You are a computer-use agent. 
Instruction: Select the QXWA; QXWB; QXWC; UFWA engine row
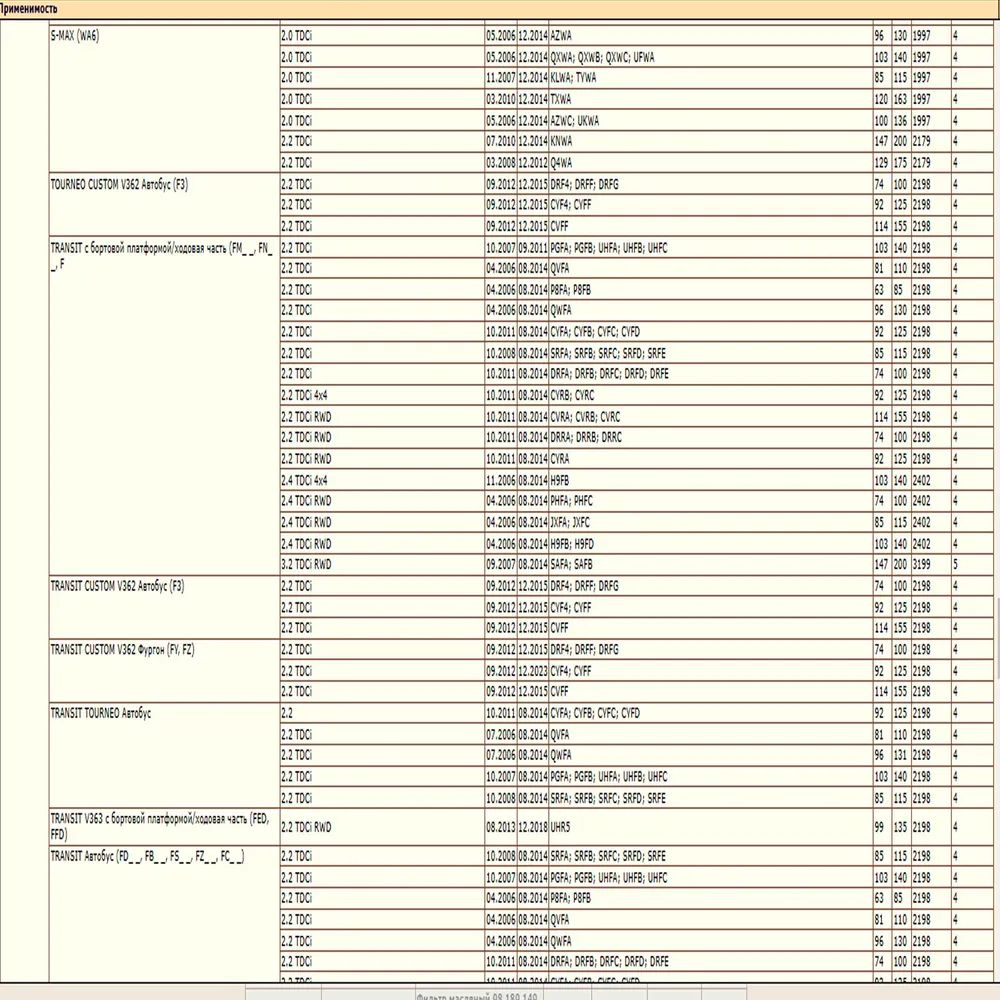pyautogui.click(x=600, y=57)
